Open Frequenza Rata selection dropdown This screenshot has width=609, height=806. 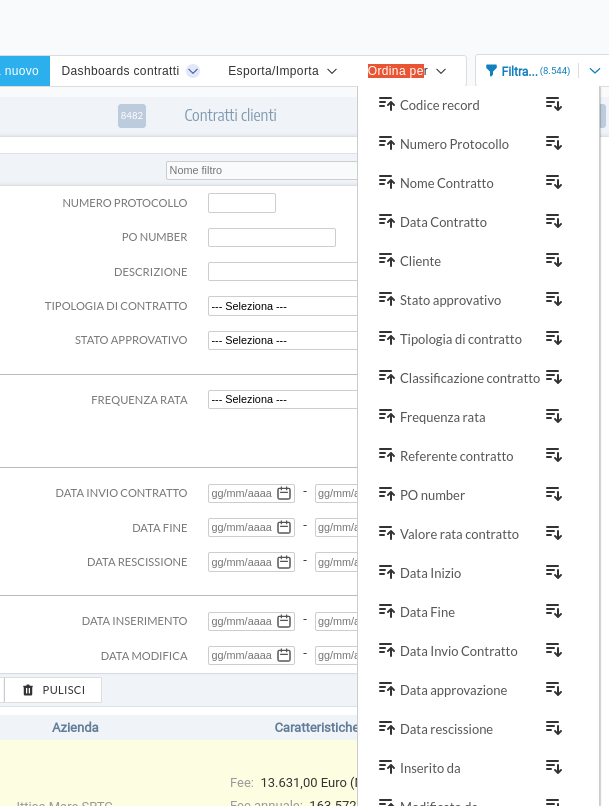283,399
